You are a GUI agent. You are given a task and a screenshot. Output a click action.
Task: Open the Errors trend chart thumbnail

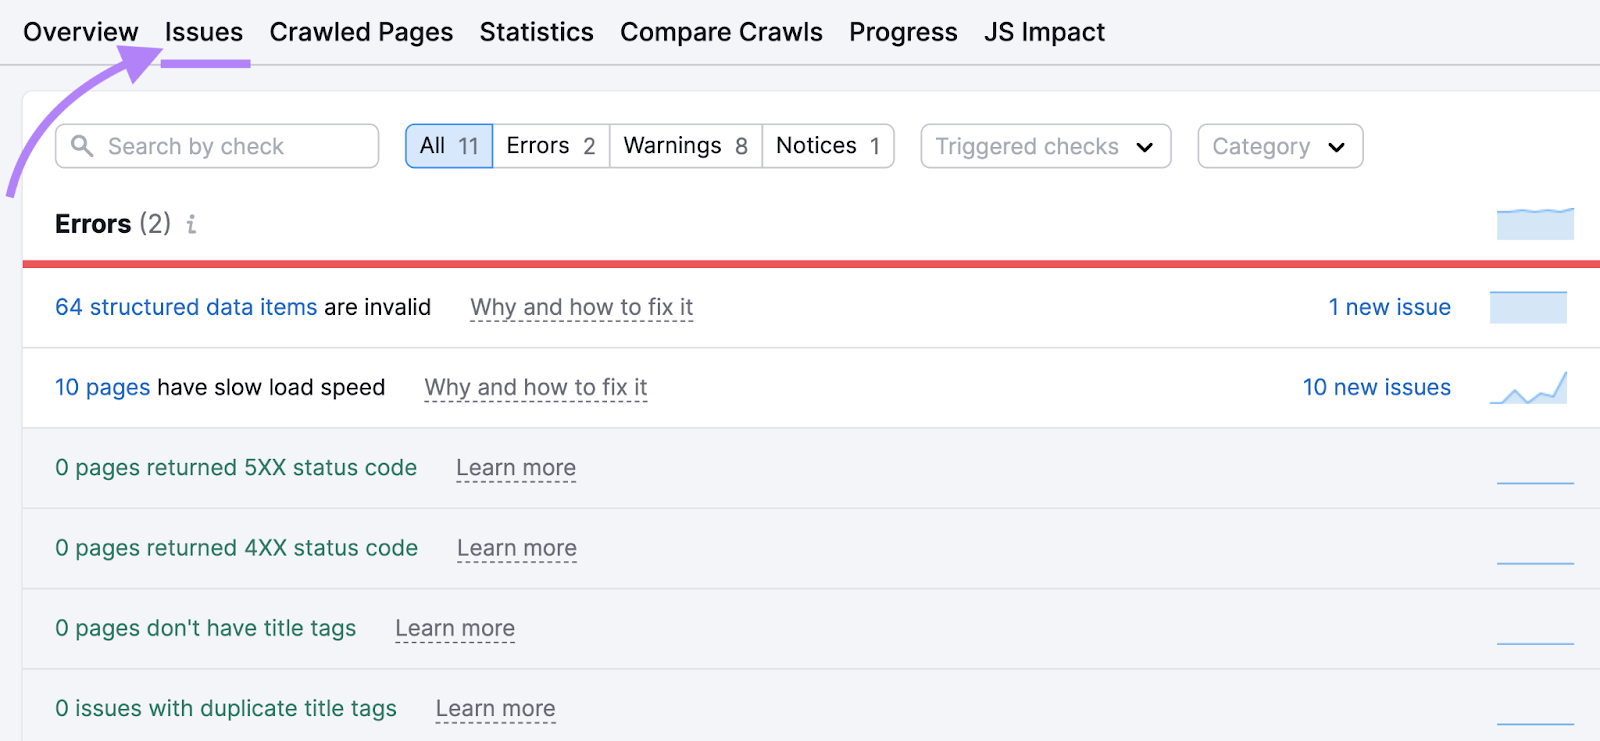1535,223
